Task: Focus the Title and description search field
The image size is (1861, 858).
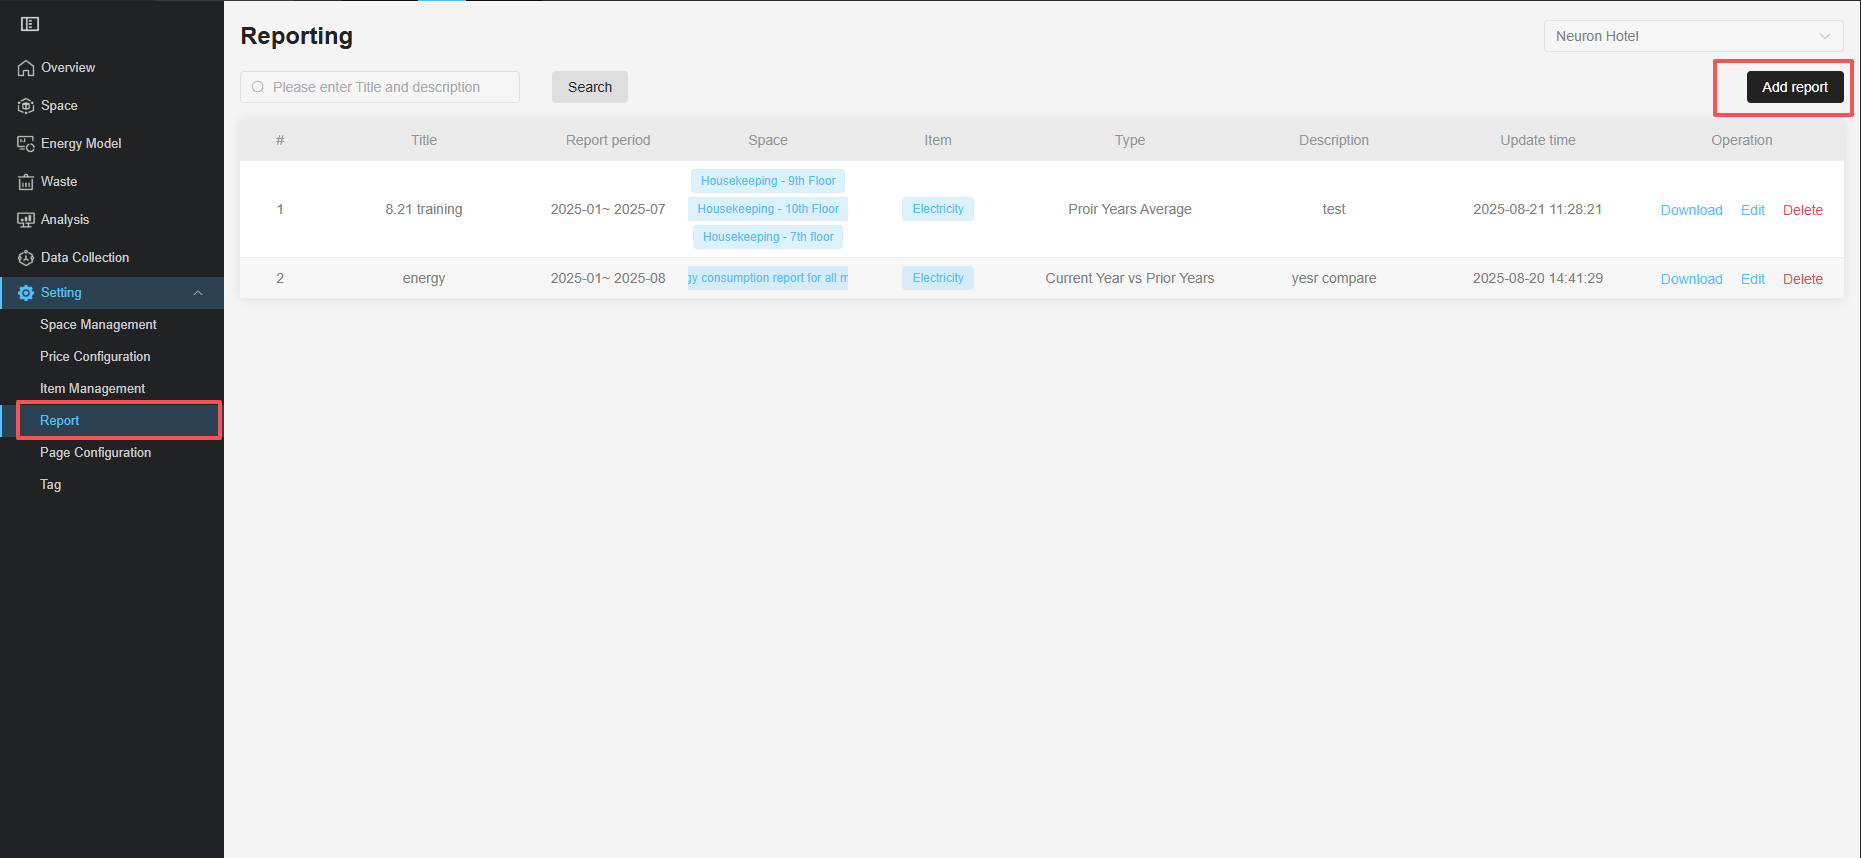Action: [385, 87]
